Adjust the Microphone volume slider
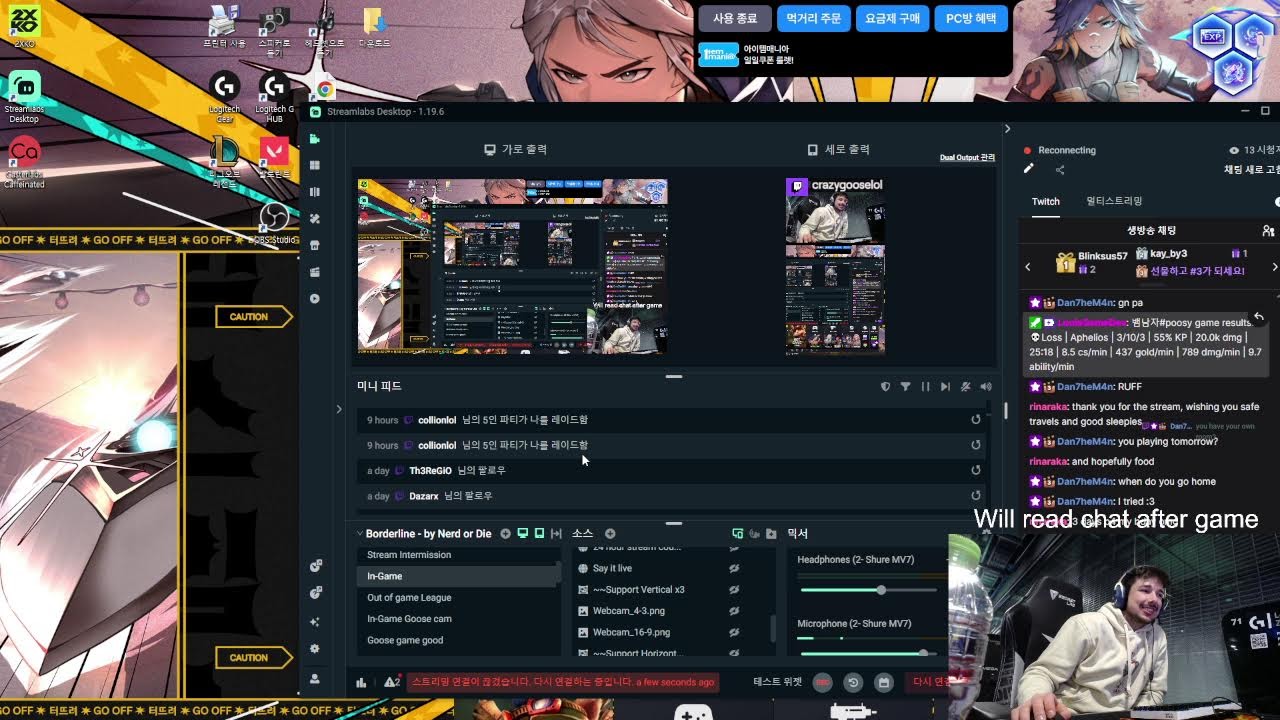This screenshot has height=720, width=1280. tap(868, 653)
